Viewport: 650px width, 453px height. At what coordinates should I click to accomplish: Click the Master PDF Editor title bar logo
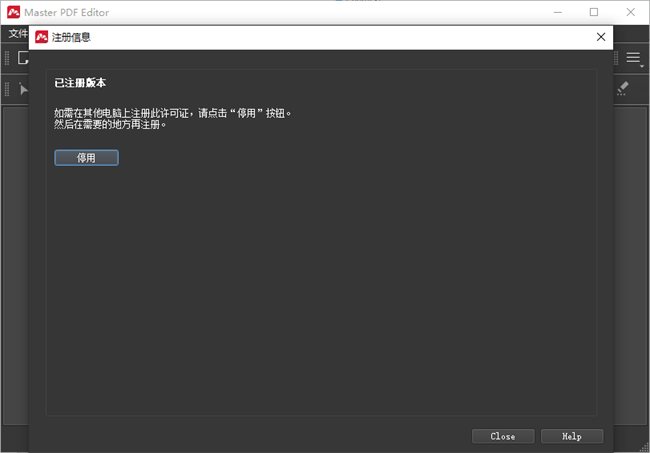tap(13, 12)
